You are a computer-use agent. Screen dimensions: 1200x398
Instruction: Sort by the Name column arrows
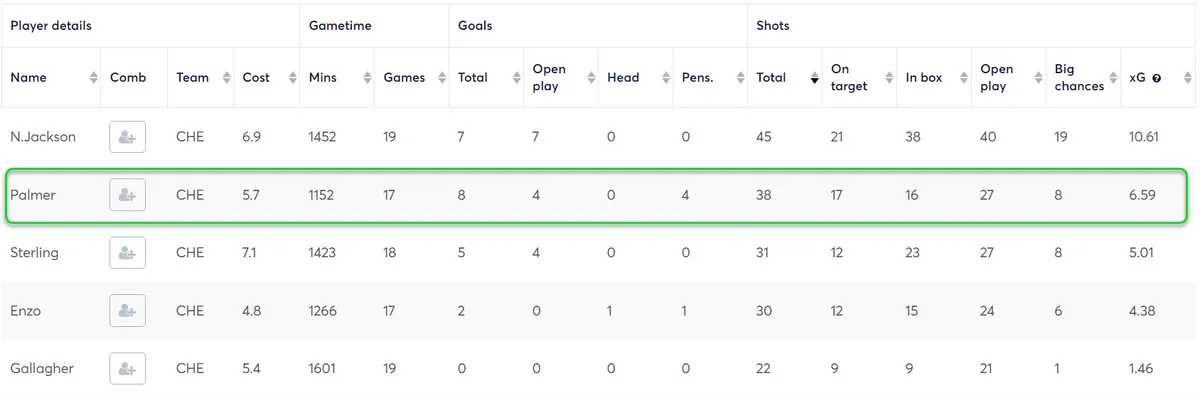pos(93,78)
